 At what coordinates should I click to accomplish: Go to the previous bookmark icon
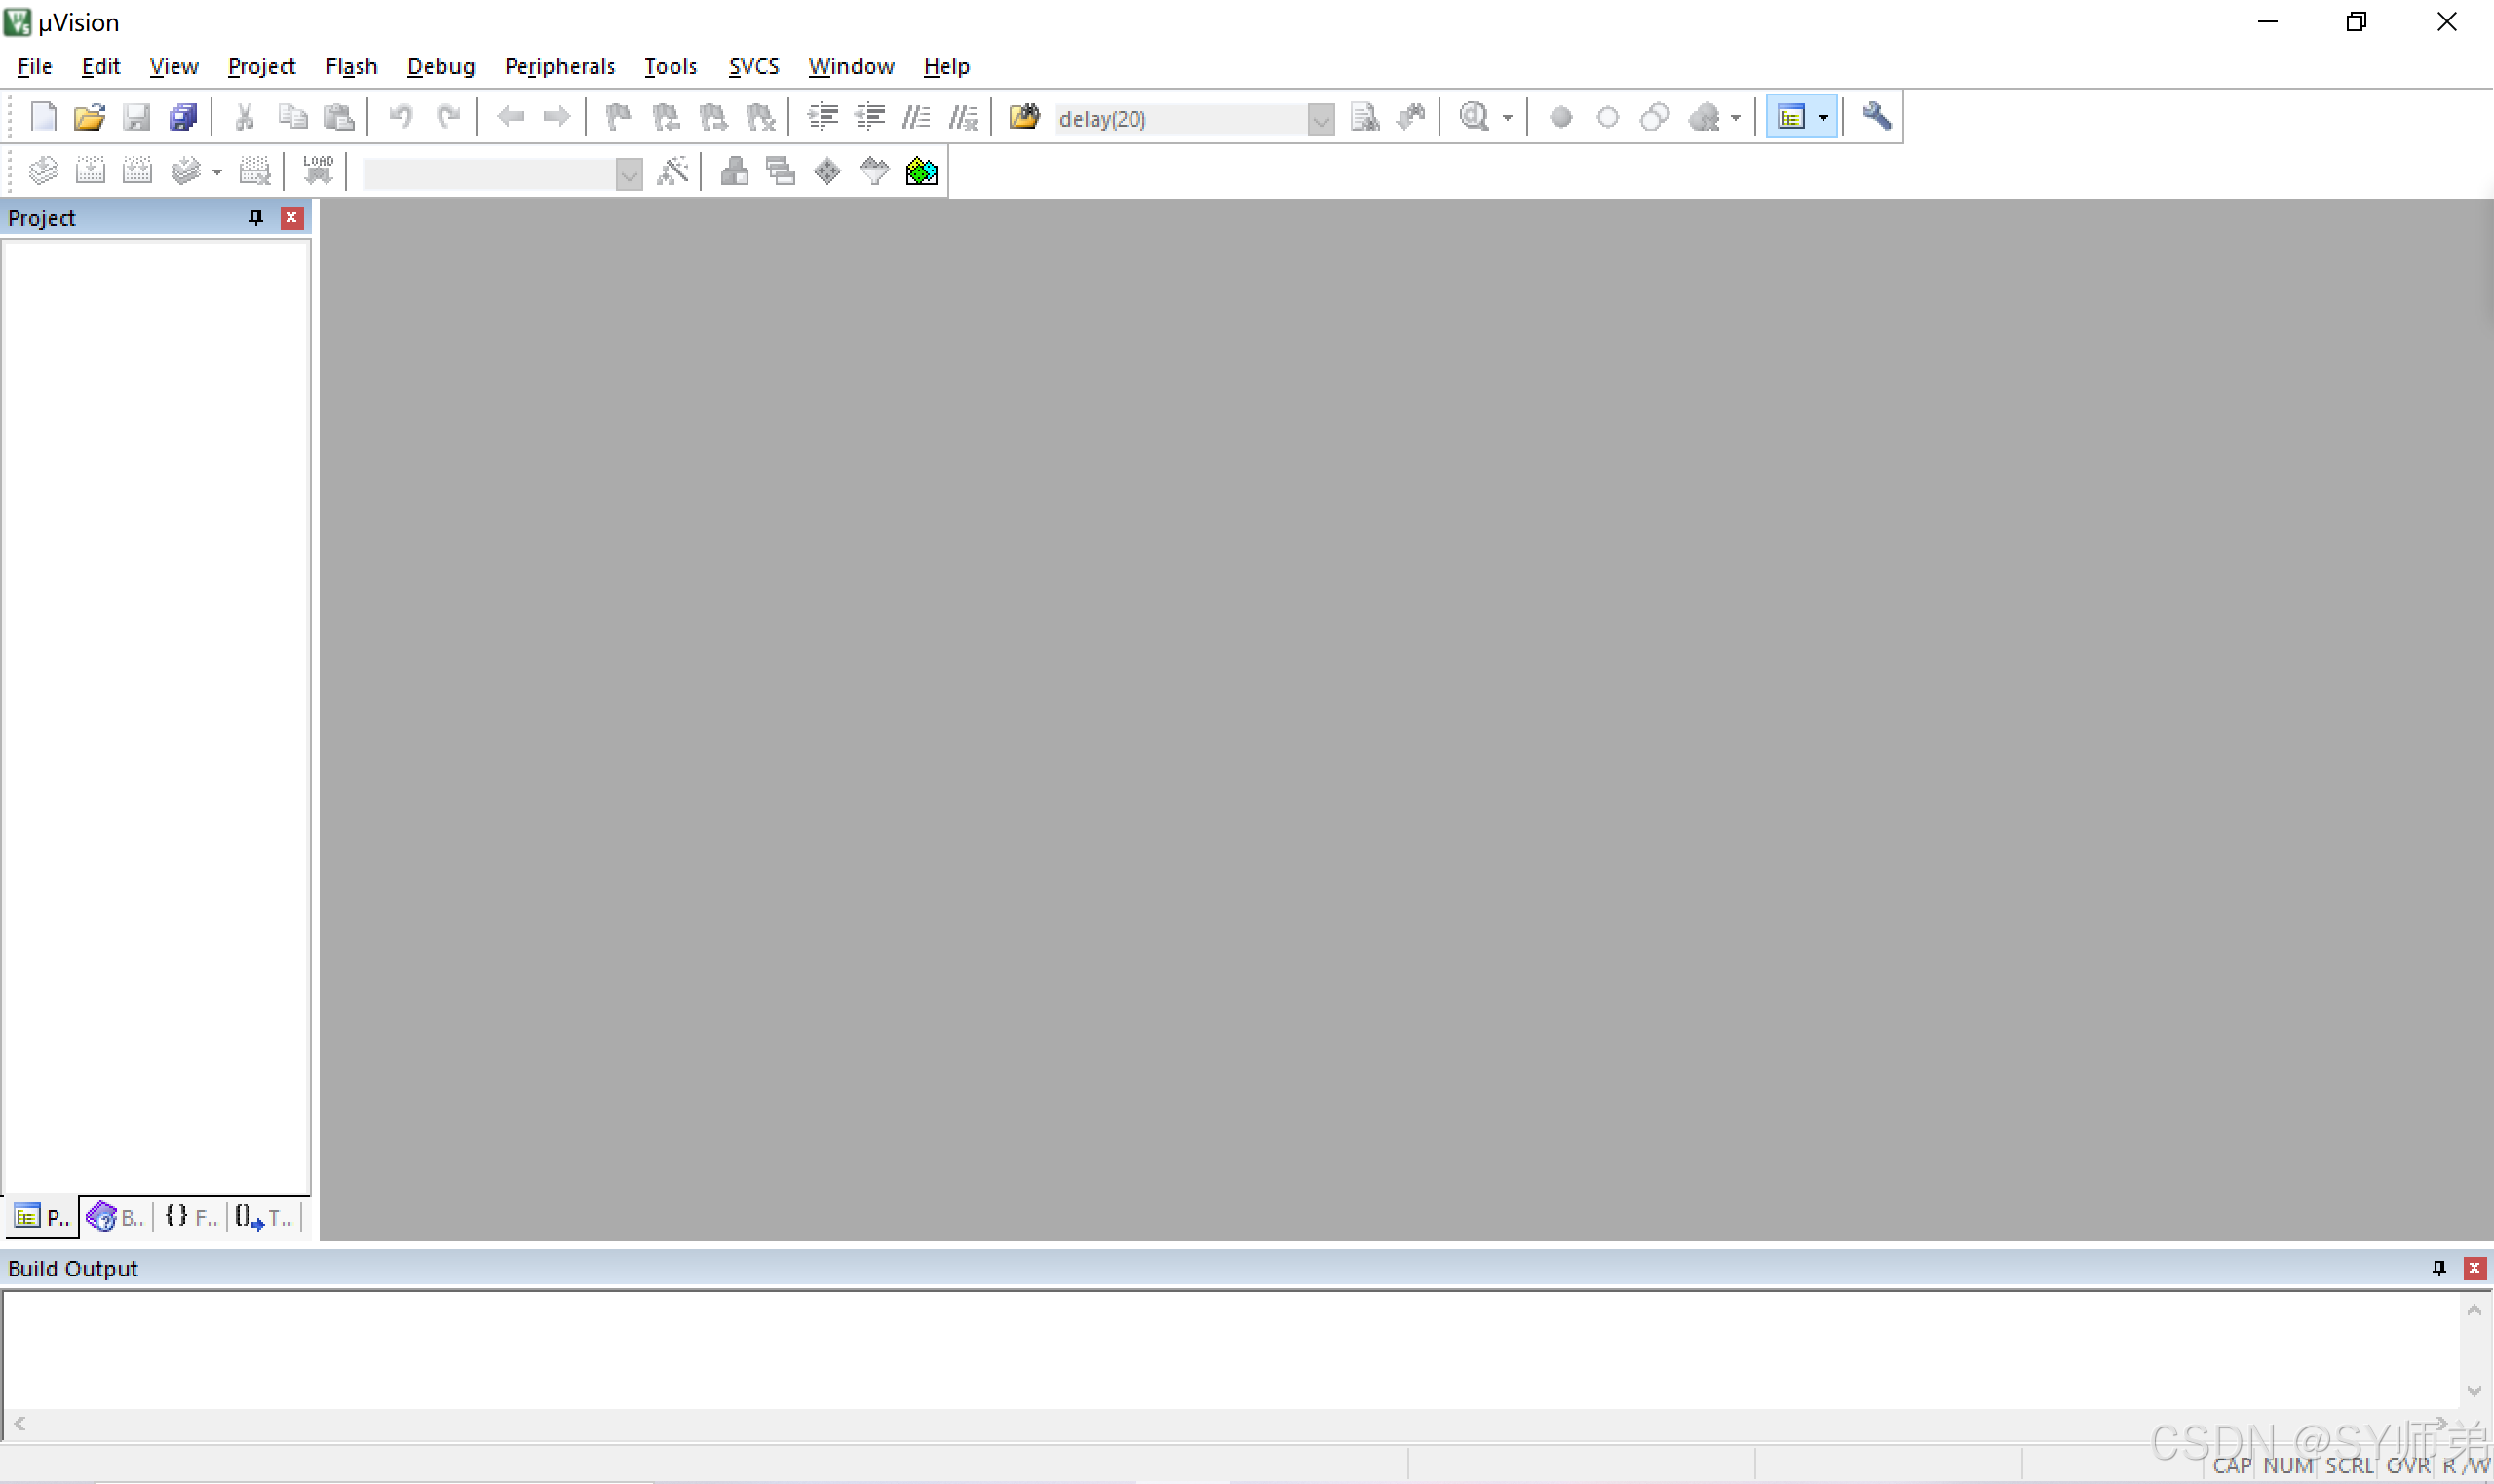[x=666, y=117]
